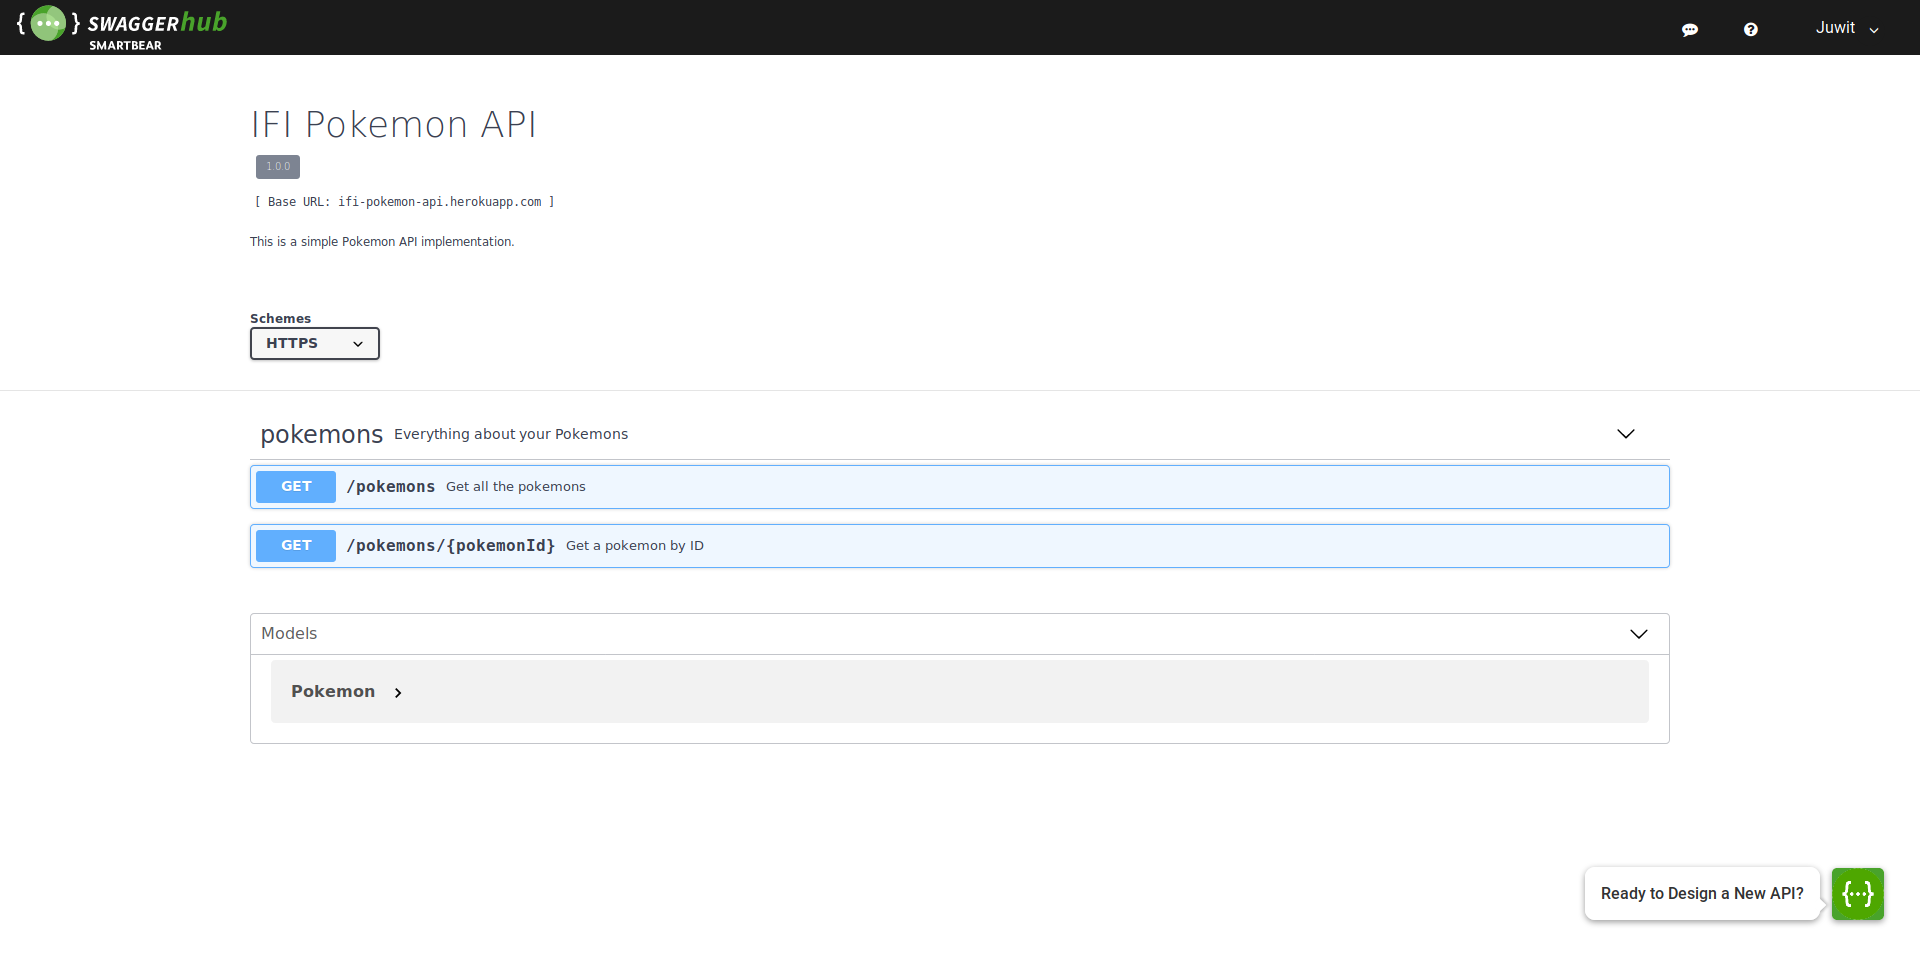Collapse the Models section chevron
This screenshot has height=956, width=1920.
(1638, 634)
